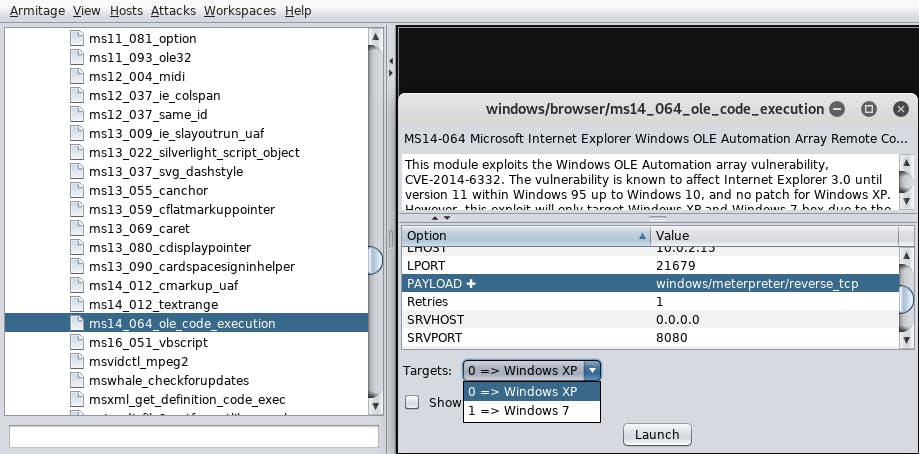Screen dimensions: 919x454
Task: Click the ms12_037_ie_colspan file icon
Action: coord(77,95)
